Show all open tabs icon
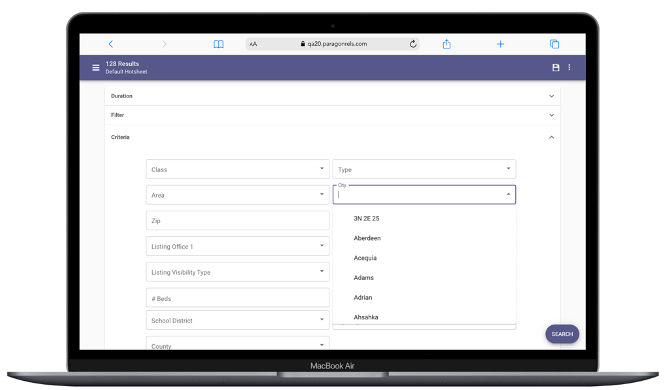This screenshot has height=390, width=666. pyautogui.click(x=554, y=44)
